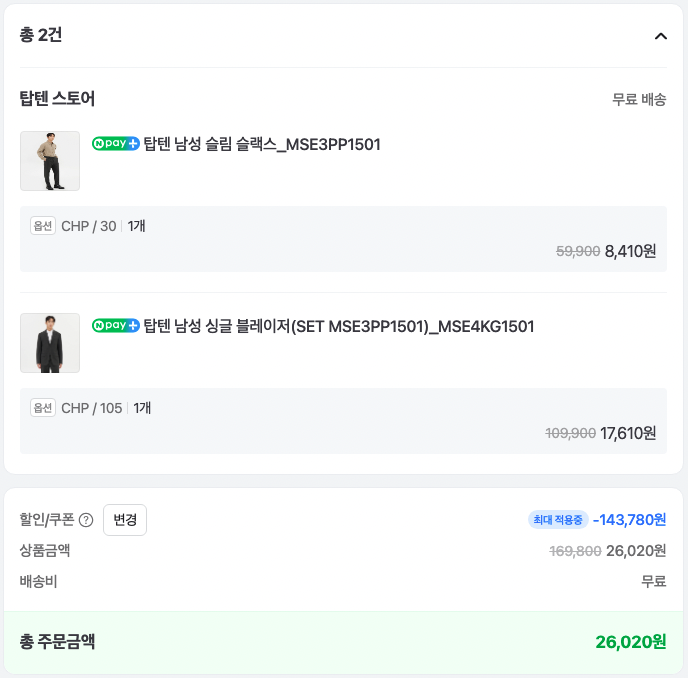Click the 탑텐 스토어 store name
This screenshot has width=688, height=678.
(57, 99)
